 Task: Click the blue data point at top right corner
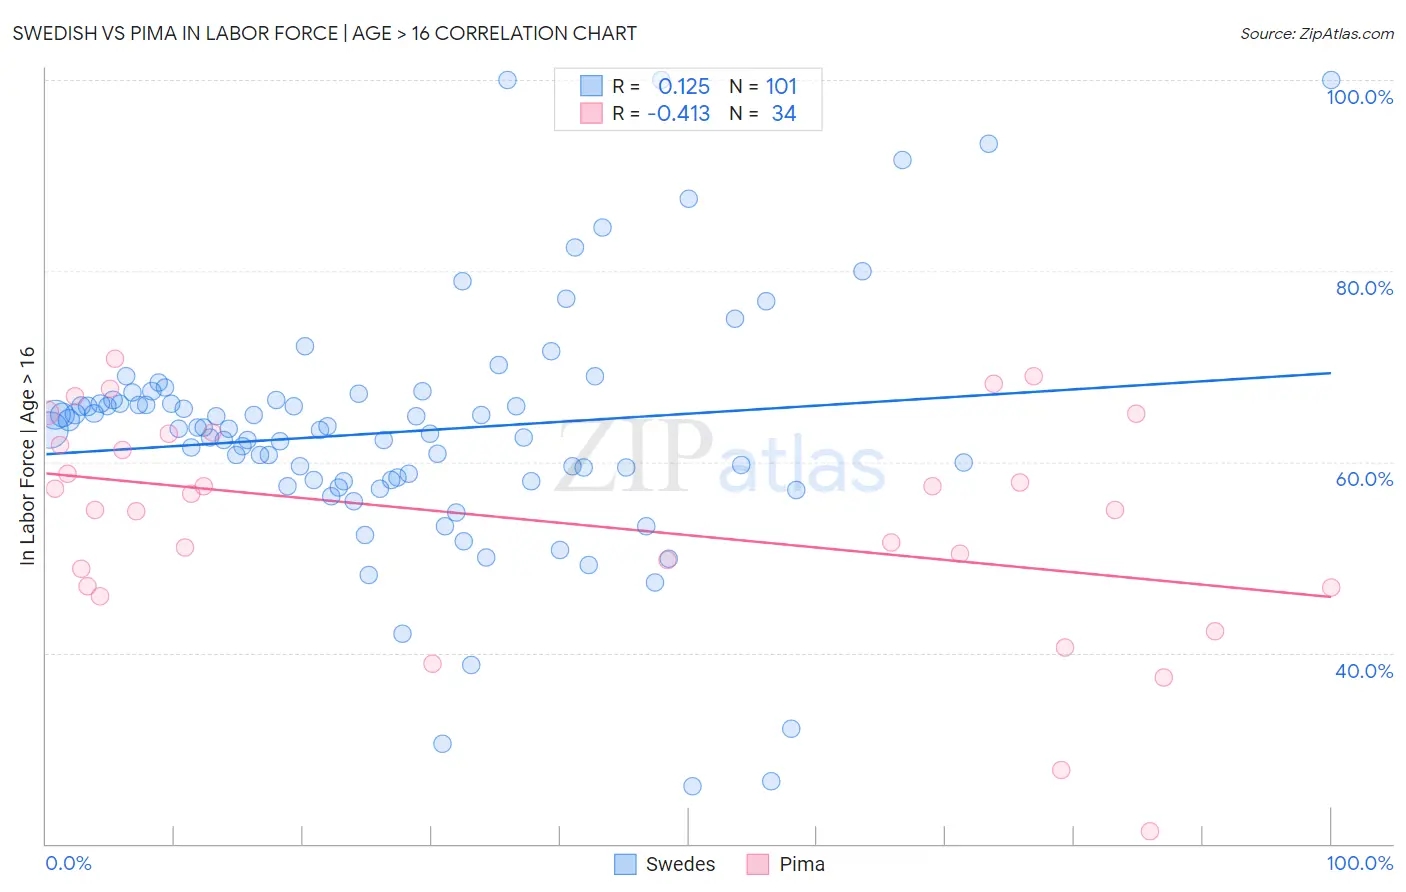[1331, 80]
